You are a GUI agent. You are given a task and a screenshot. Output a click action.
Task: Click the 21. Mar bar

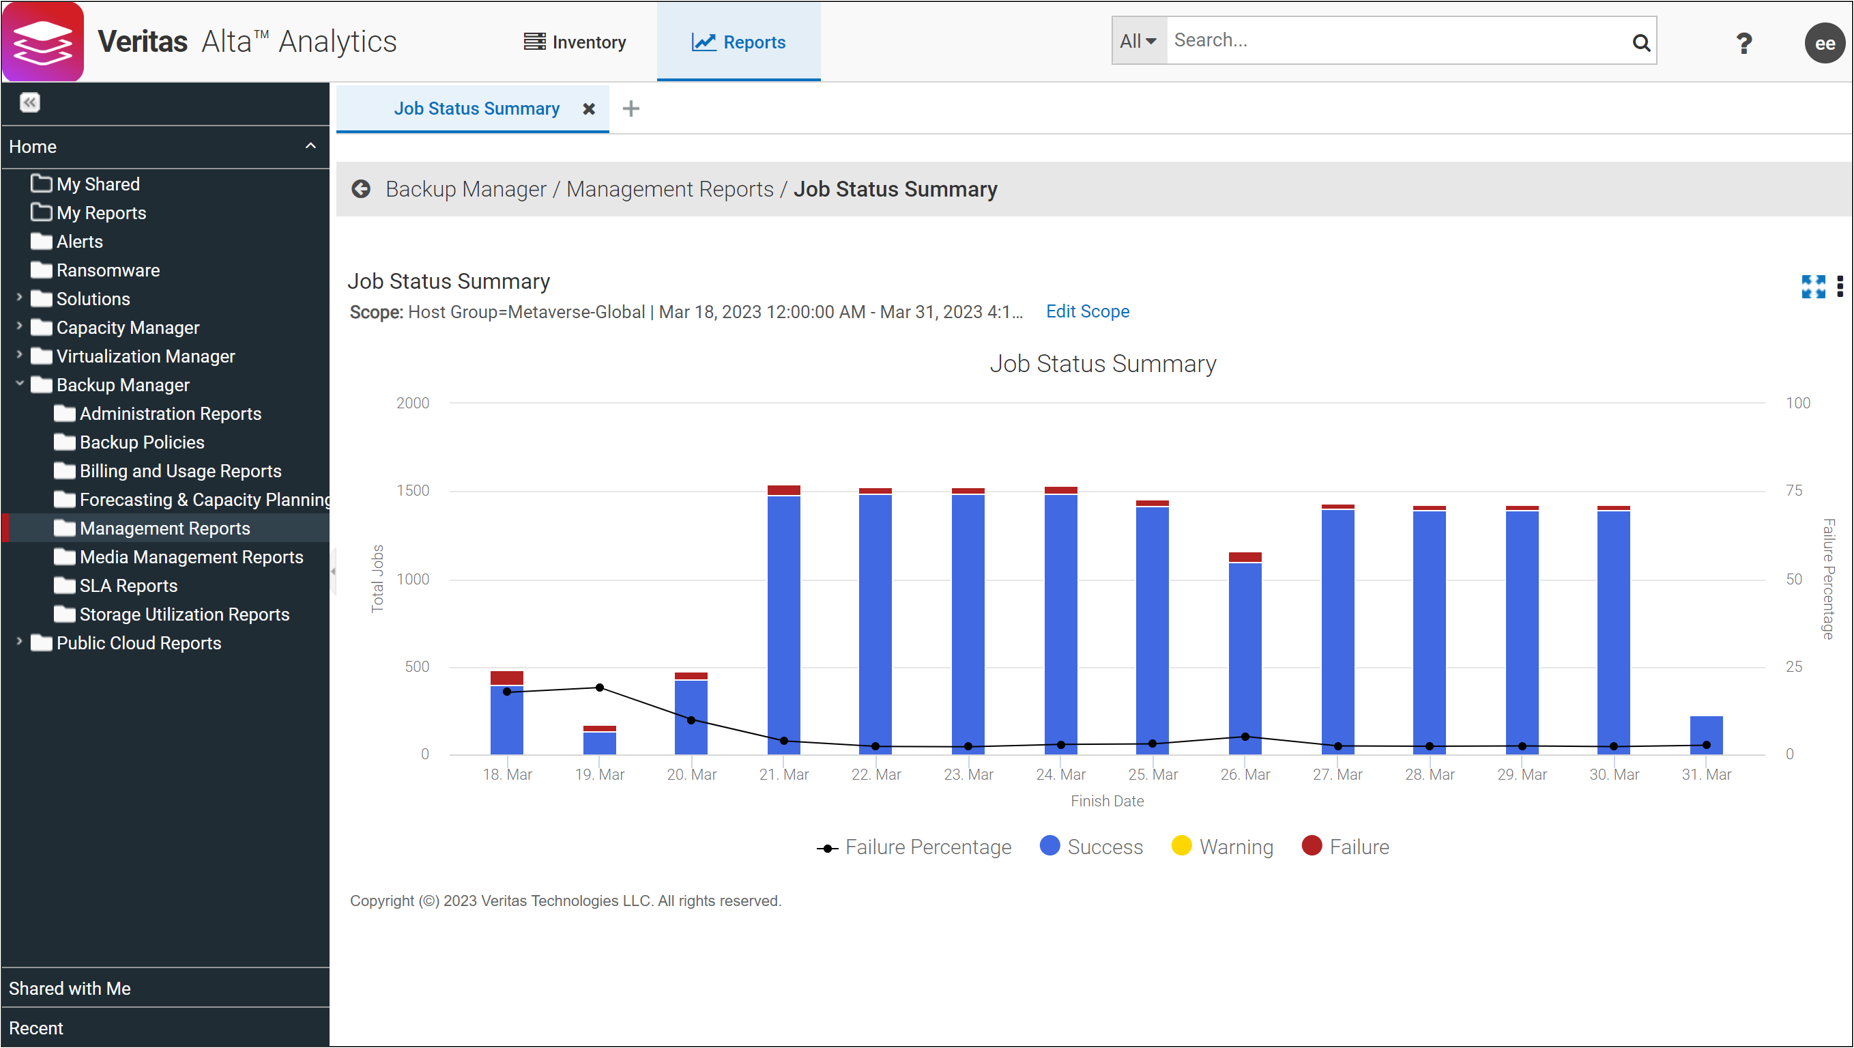(784, 620)
